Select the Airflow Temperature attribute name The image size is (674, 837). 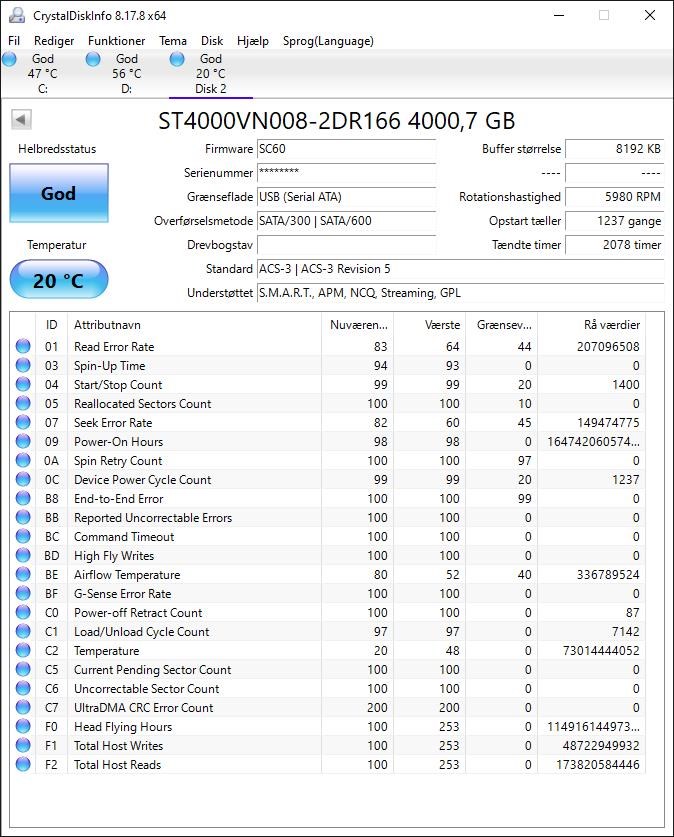click(127, 575)
